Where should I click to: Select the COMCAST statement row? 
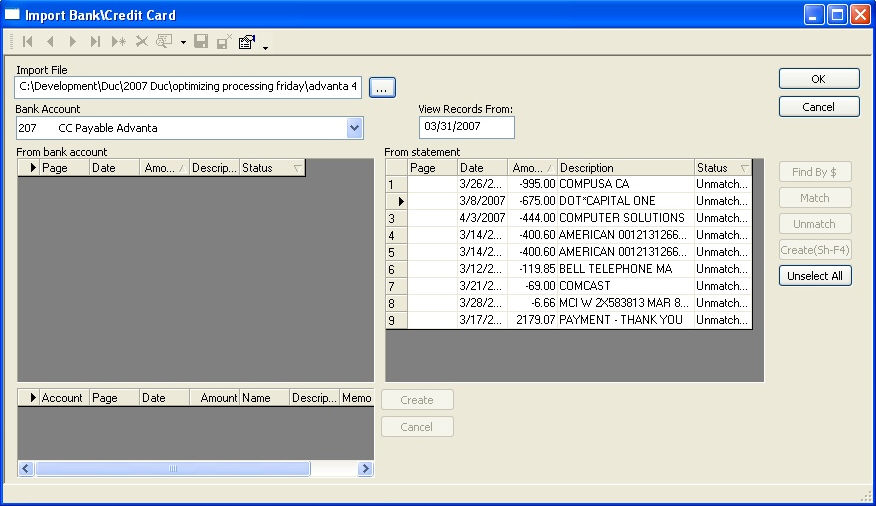click(x=569, y=286)
